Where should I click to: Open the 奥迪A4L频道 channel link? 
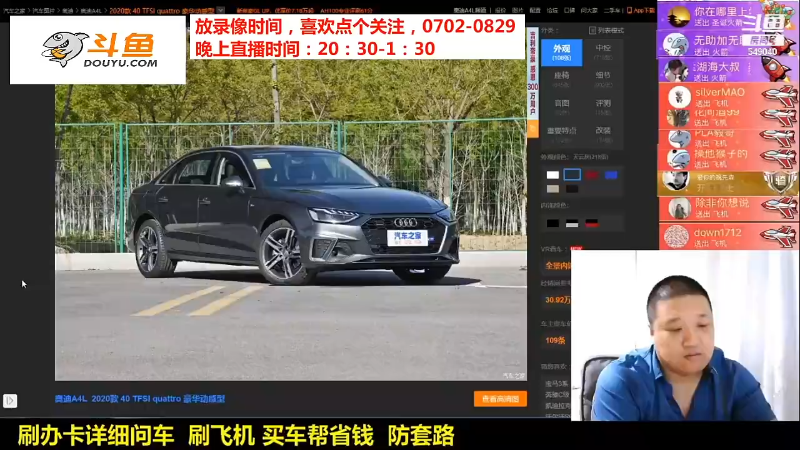point(469,10)
